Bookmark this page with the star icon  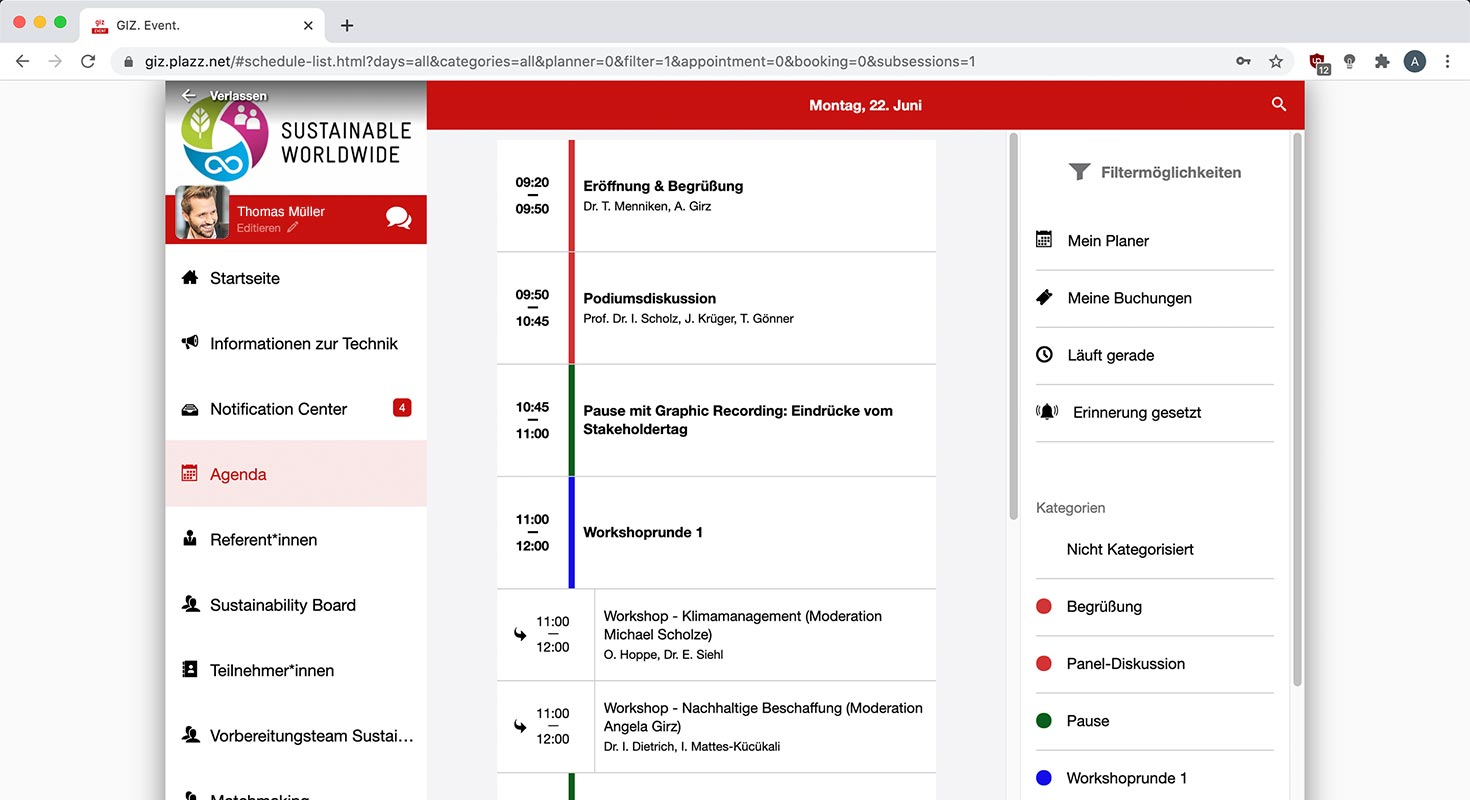(1276, 61)
